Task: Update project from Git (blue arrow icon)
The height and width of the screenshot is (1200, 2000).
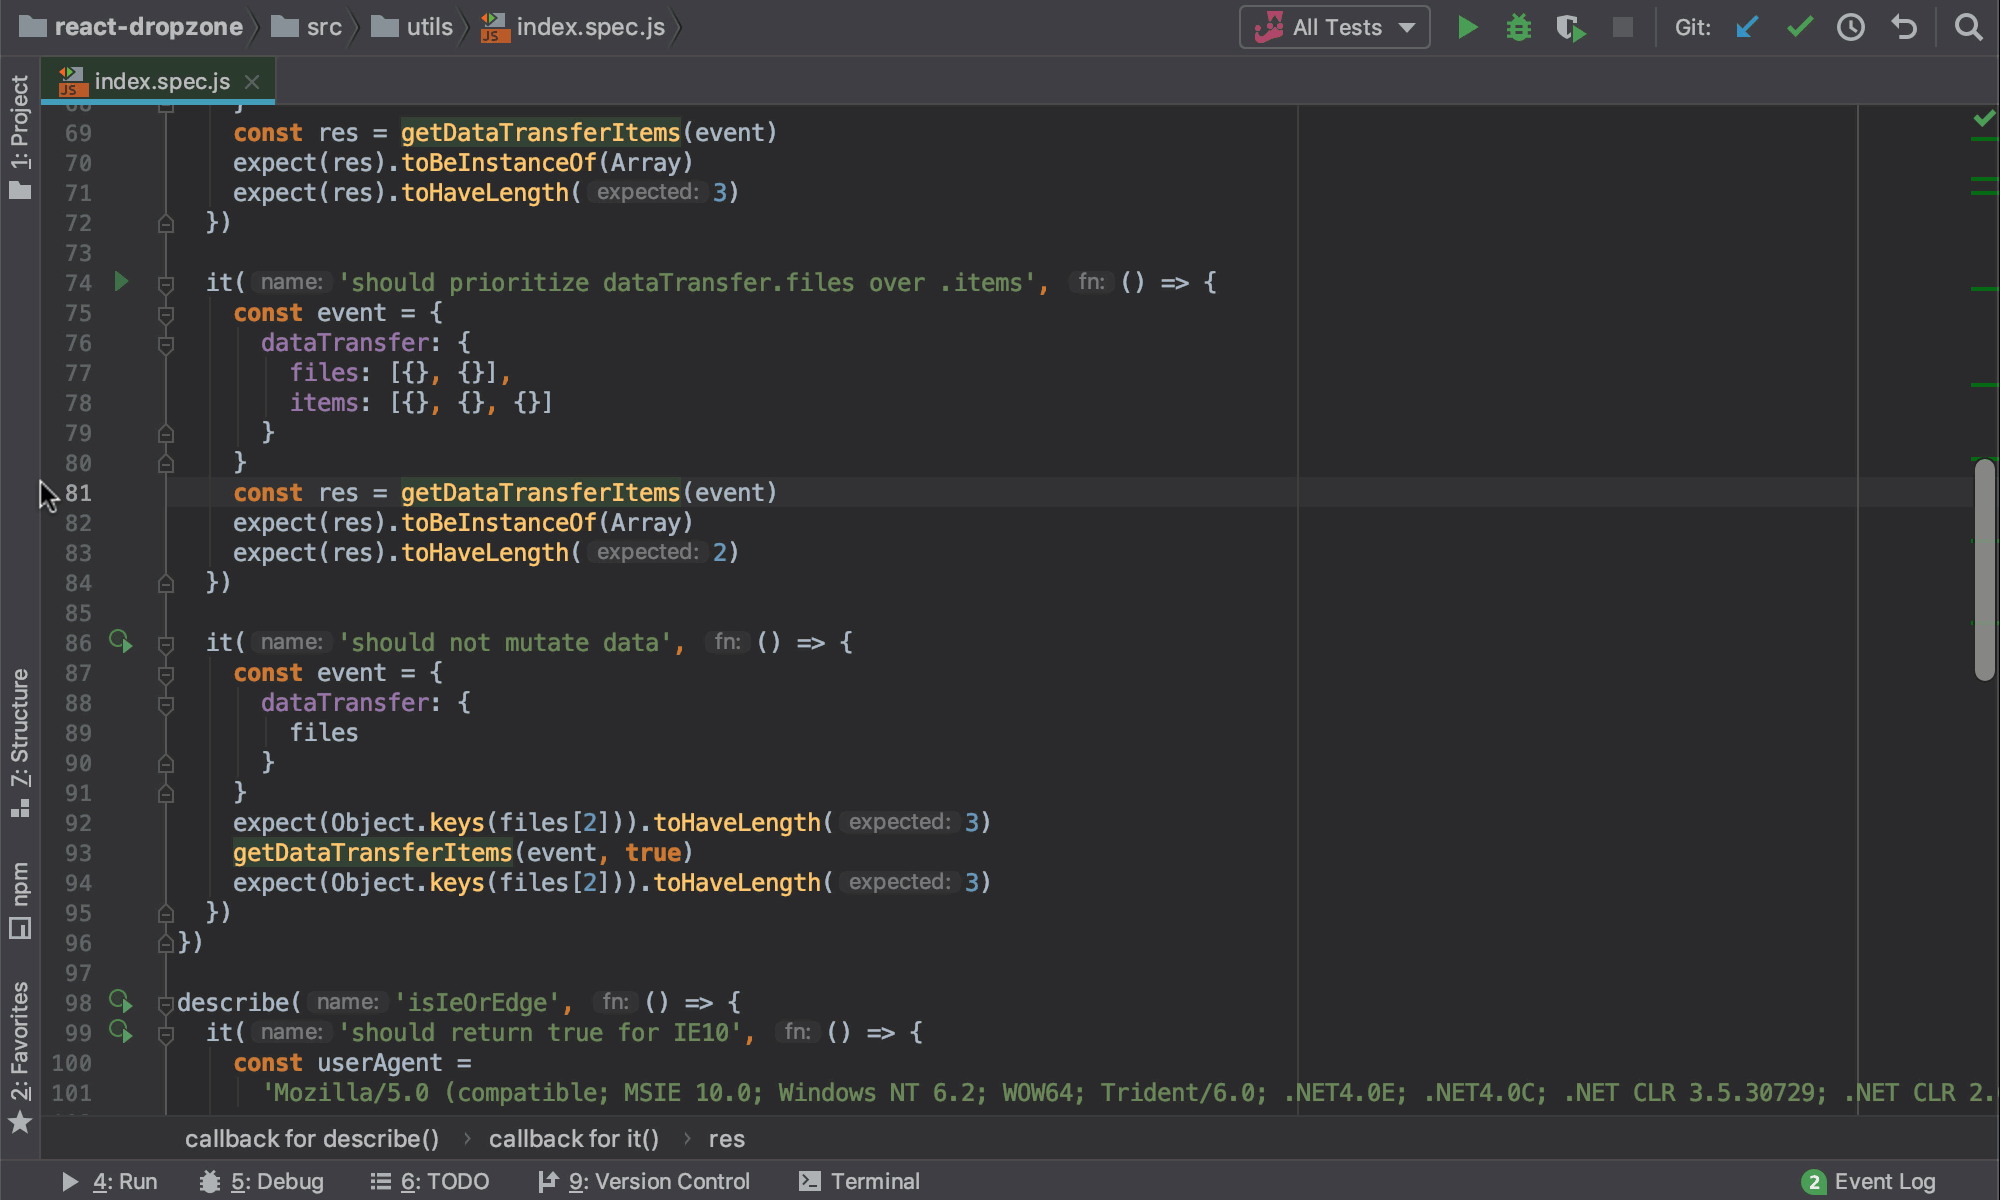Action: (x=1746, y=27)
